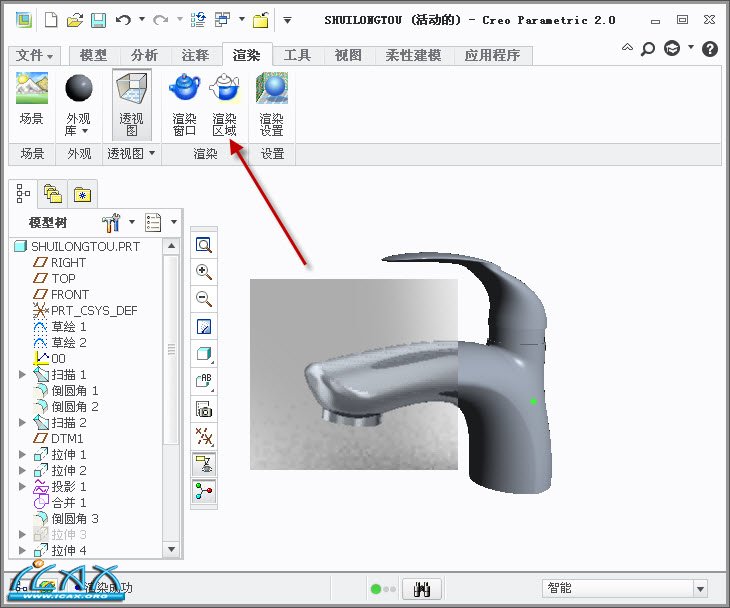Save the model with the floppy icon
This screenshot has height=608, width=730.
98,20
